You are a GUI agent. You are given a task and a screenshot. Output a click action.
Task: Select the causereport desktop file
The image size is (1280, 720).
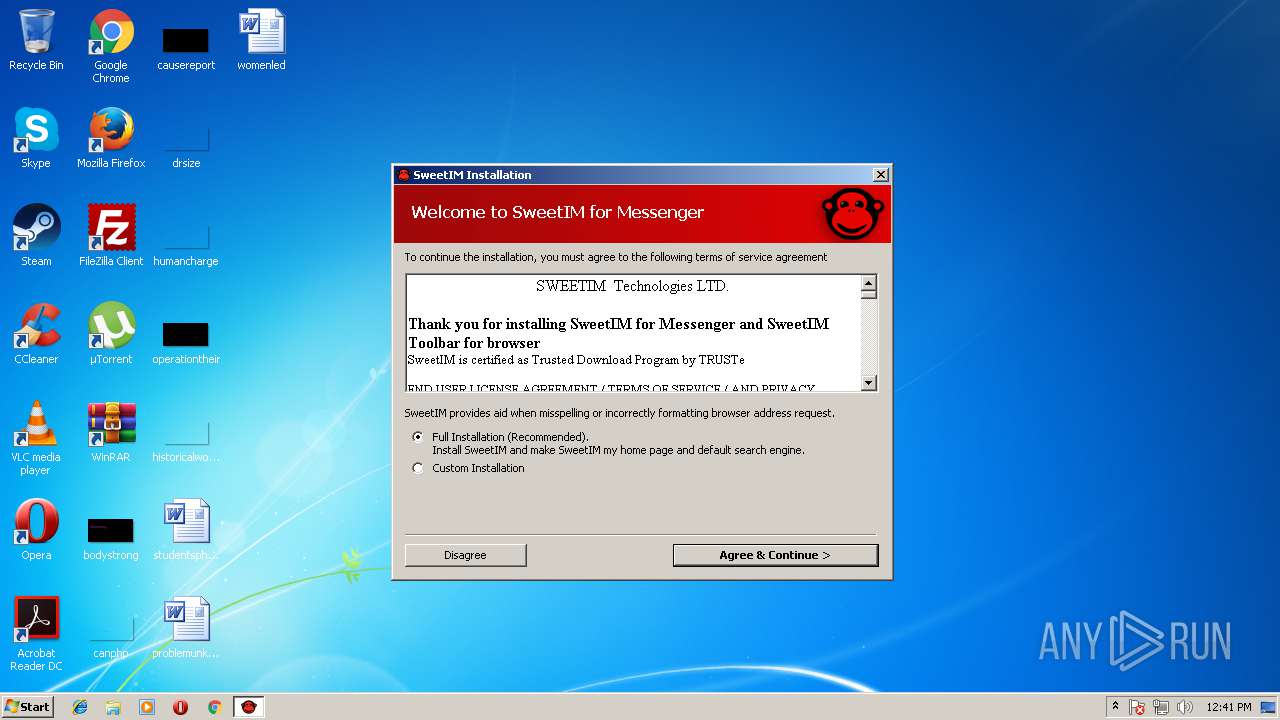[186, 50]
